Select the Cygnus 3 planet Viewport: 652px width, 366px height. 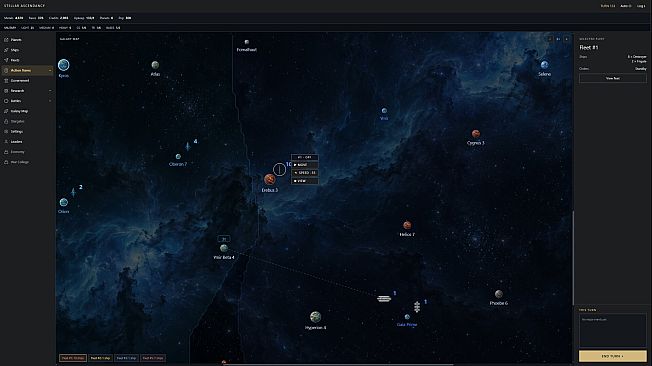coord(476,134)
